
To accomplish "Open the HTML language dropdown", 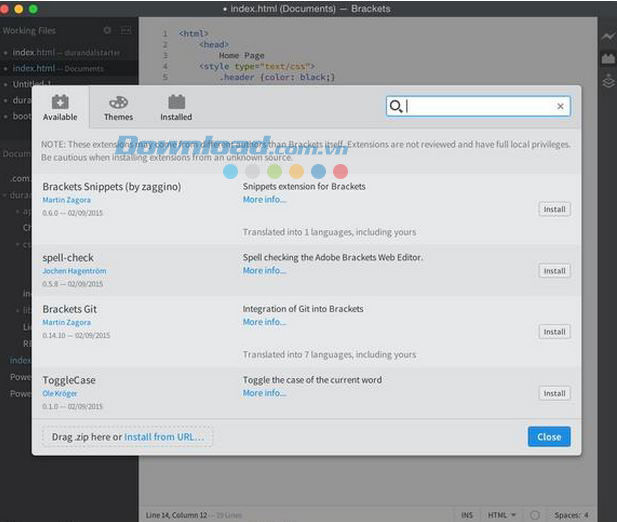I will coord(501,515).
